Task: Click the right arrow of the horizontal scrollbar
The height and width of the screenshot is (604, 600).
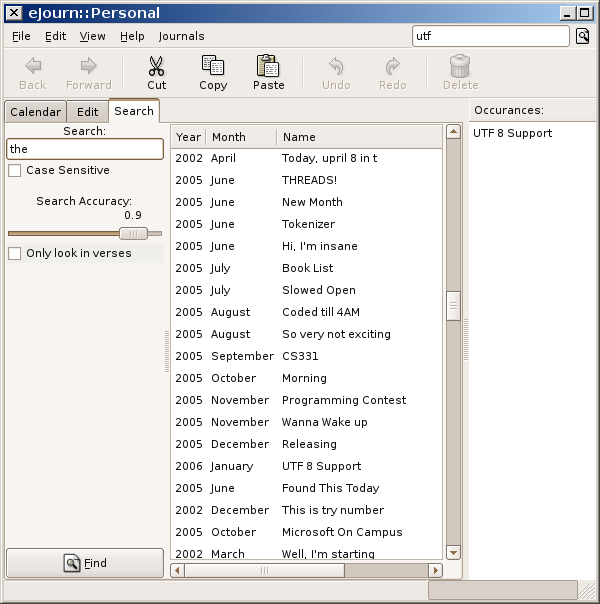Action: 436,570
